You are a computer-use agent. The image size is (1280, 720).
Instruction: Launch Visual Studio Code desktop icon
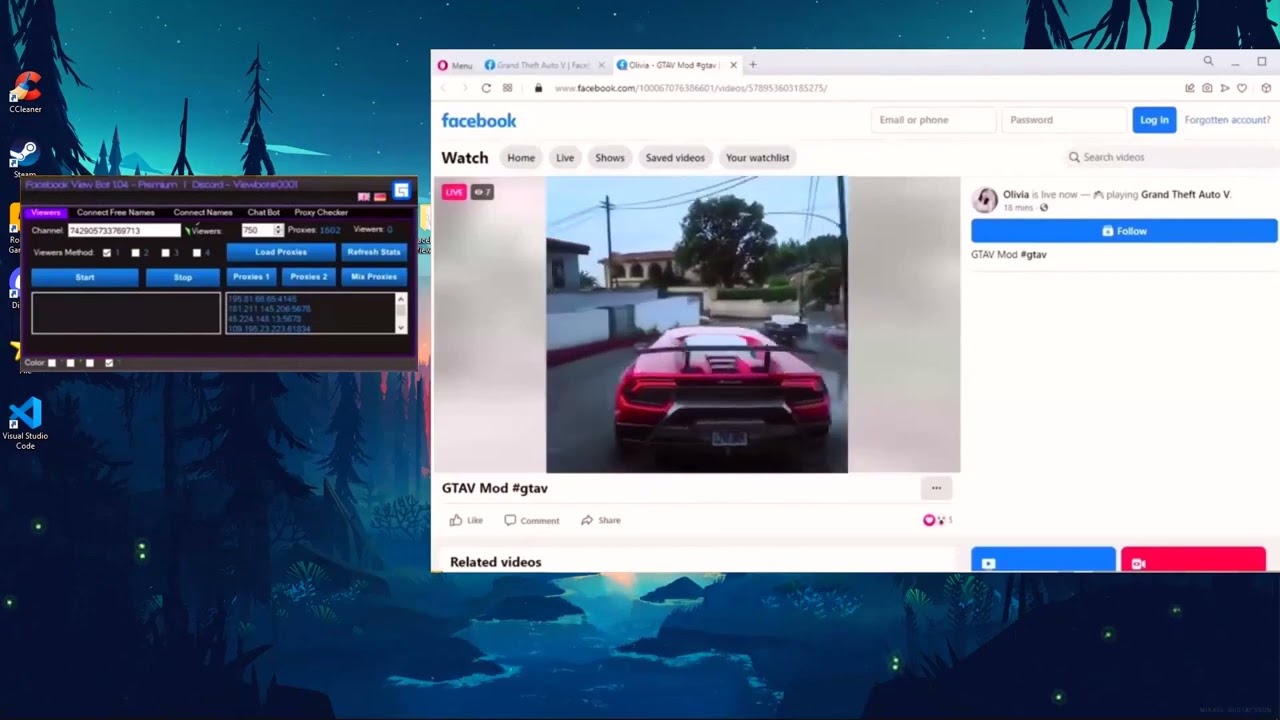click(25, 423)
